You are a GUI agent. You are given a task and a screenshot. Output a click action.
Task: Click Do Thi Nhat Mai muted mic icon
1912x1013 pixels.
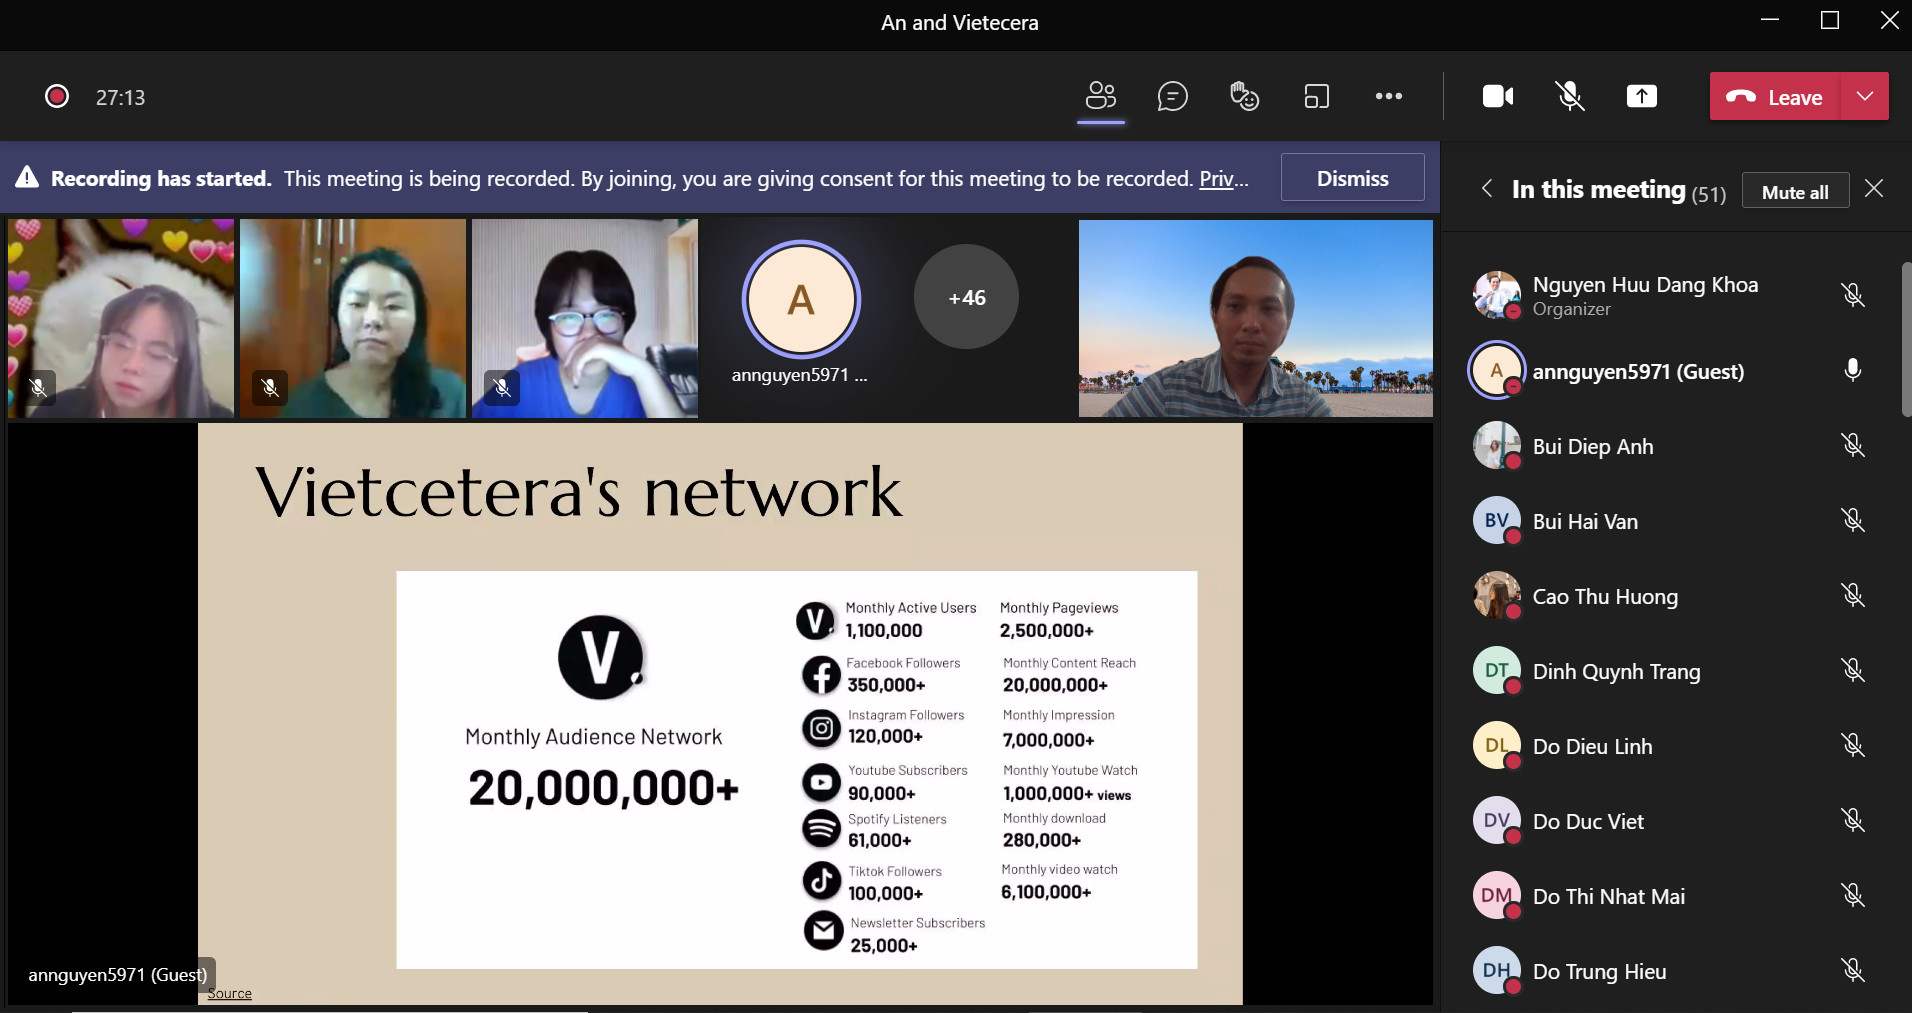pyautogui.click(x=1853, y=895)
